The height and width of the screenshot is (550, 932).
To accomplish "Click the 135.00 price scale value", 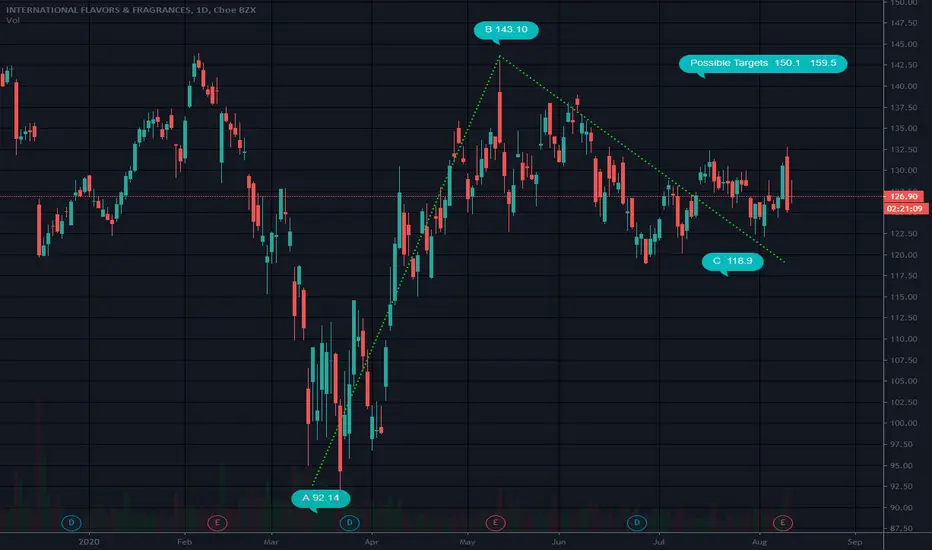I will (904, 128).
